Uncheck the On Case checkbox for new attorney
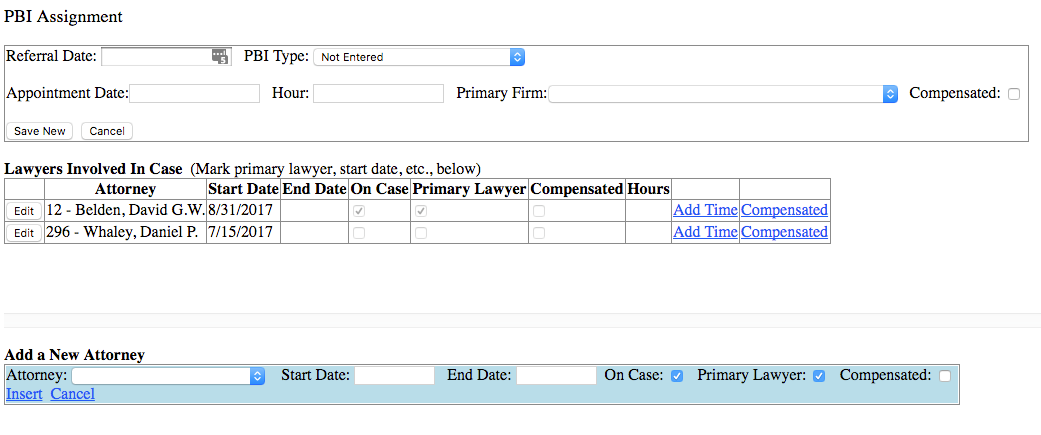This screenshot has height=435, width=1041. (677, 376)
